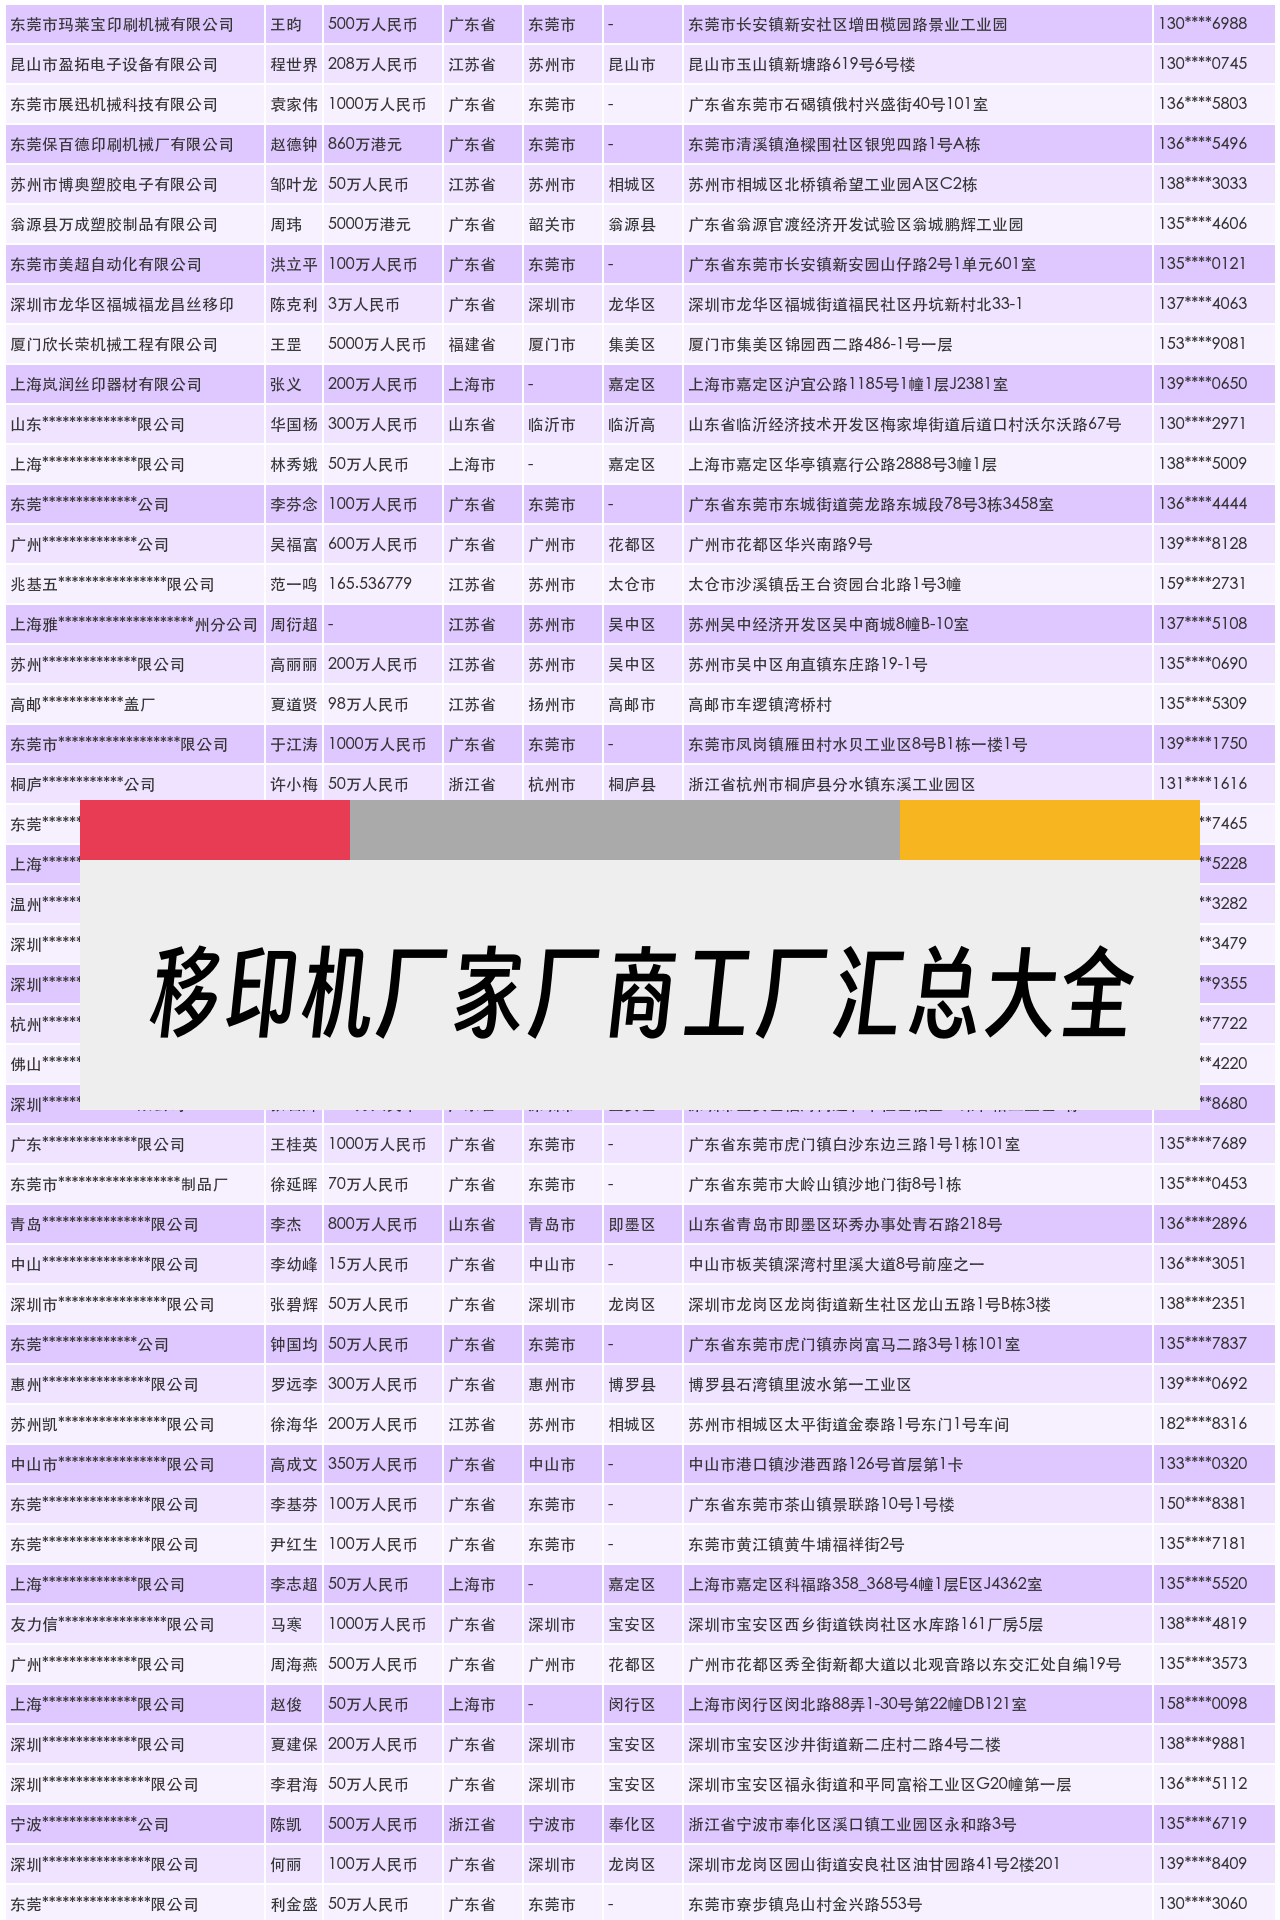Click address 山东省青岛市即墨区环秀办事处青石路218号
1280x1920 pixels.
click(x=845, y=1224)
